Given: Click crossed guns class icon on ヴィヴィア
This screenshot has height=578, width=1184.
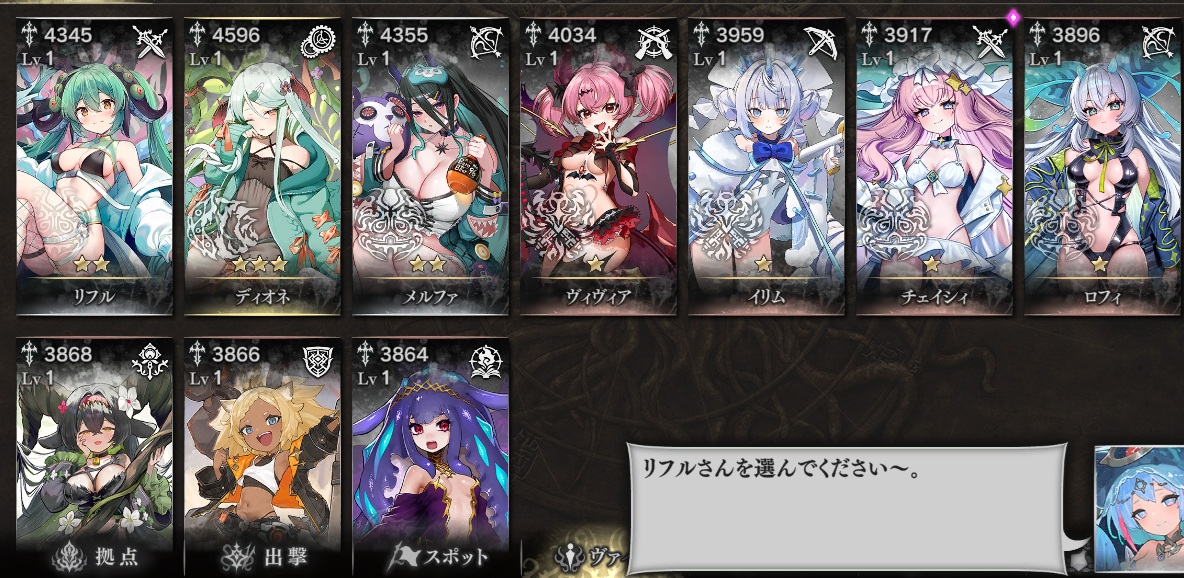Looking at the screenshot, I should [653, 42].
